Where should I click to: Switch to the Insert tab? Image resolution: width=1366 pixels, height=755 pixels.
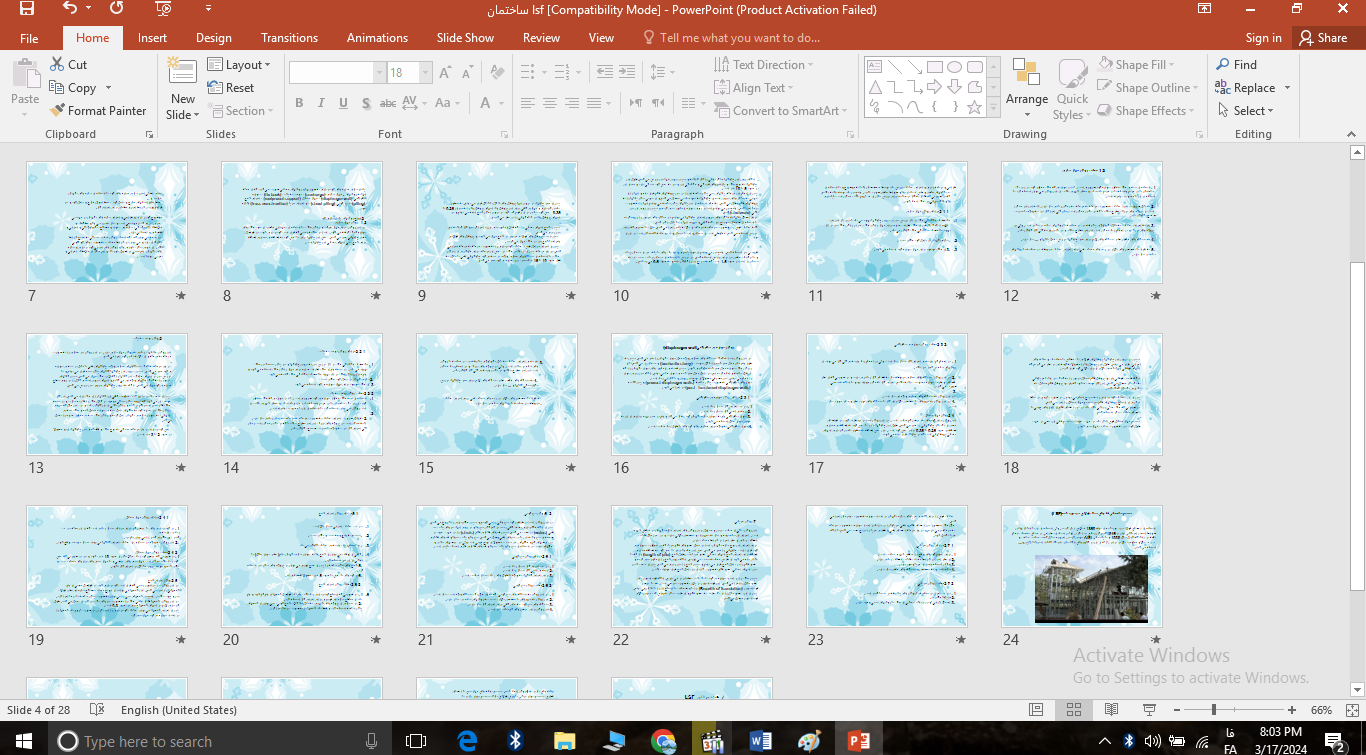152,38
